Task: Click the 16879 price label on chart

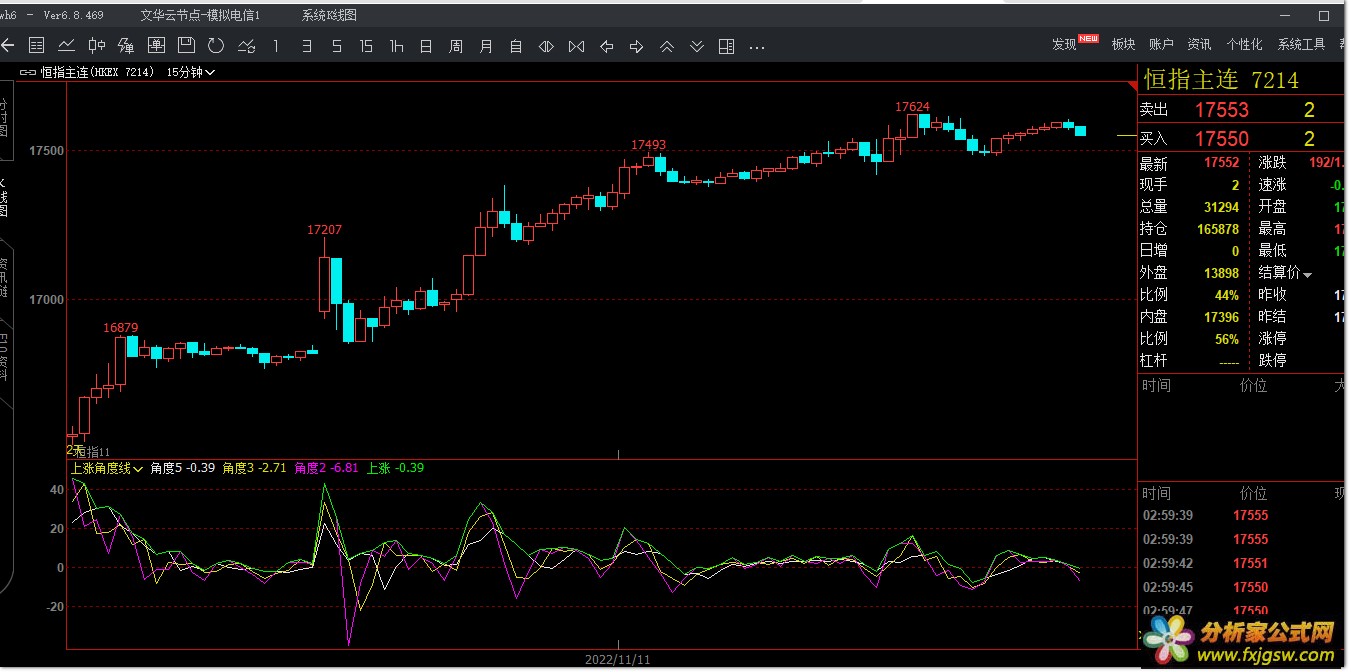Action: tap(121, 328)
